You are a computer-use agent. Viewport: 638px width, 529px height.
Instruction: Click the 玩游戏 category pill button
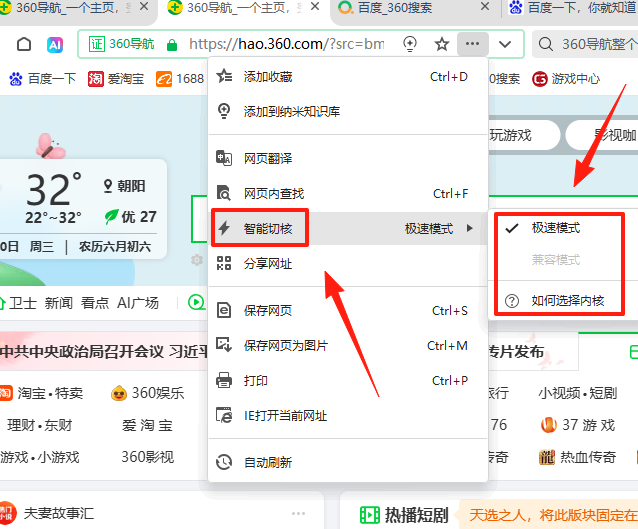click(x=522, y=135)
